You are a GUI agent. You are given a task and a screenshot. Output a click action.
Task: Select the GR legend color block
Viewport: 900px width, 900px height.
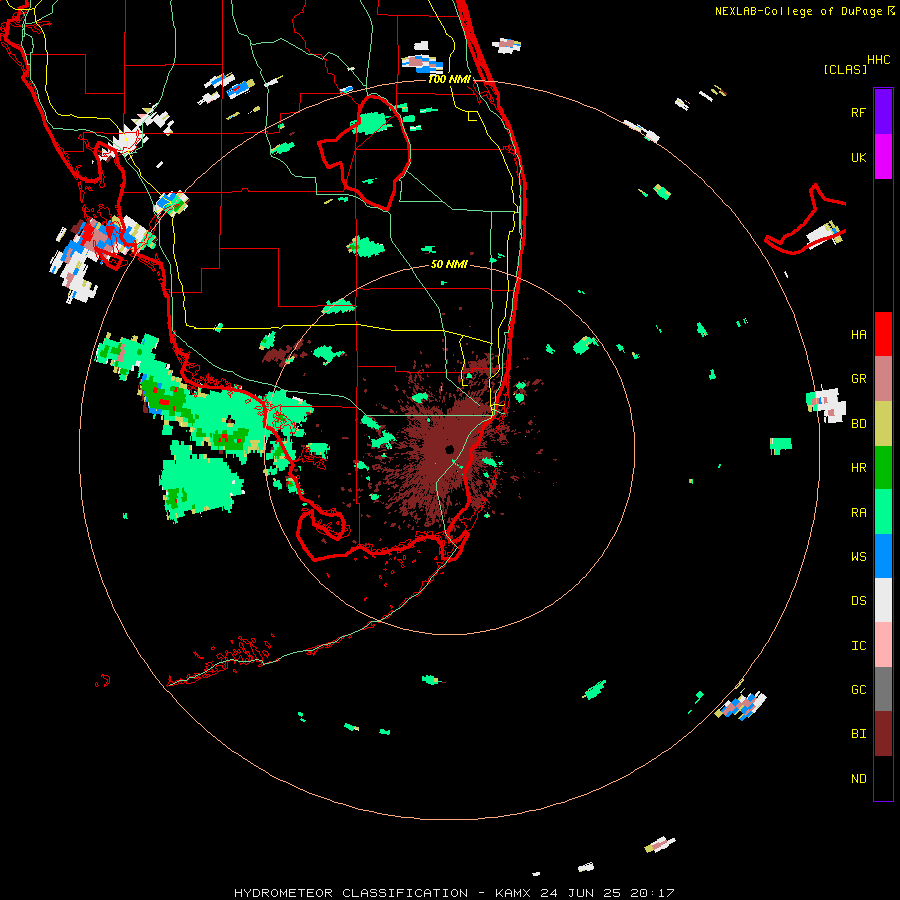click(883, 379)
